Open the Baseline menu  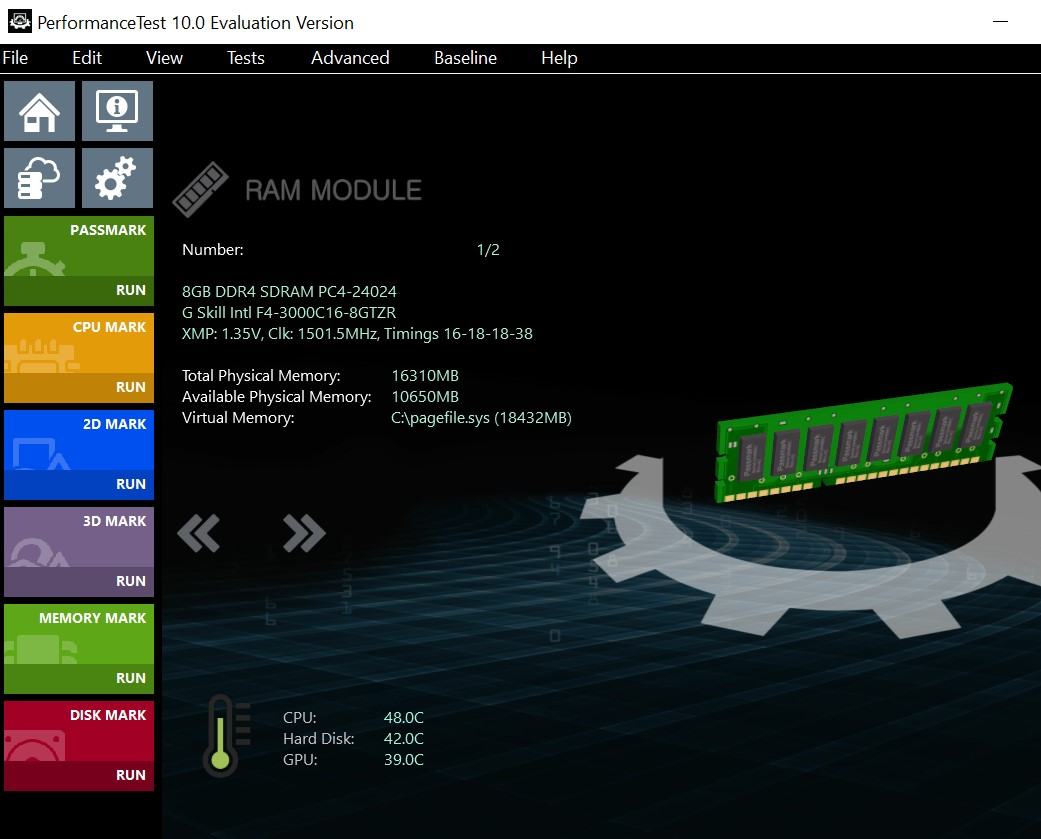tap(465, 58)
